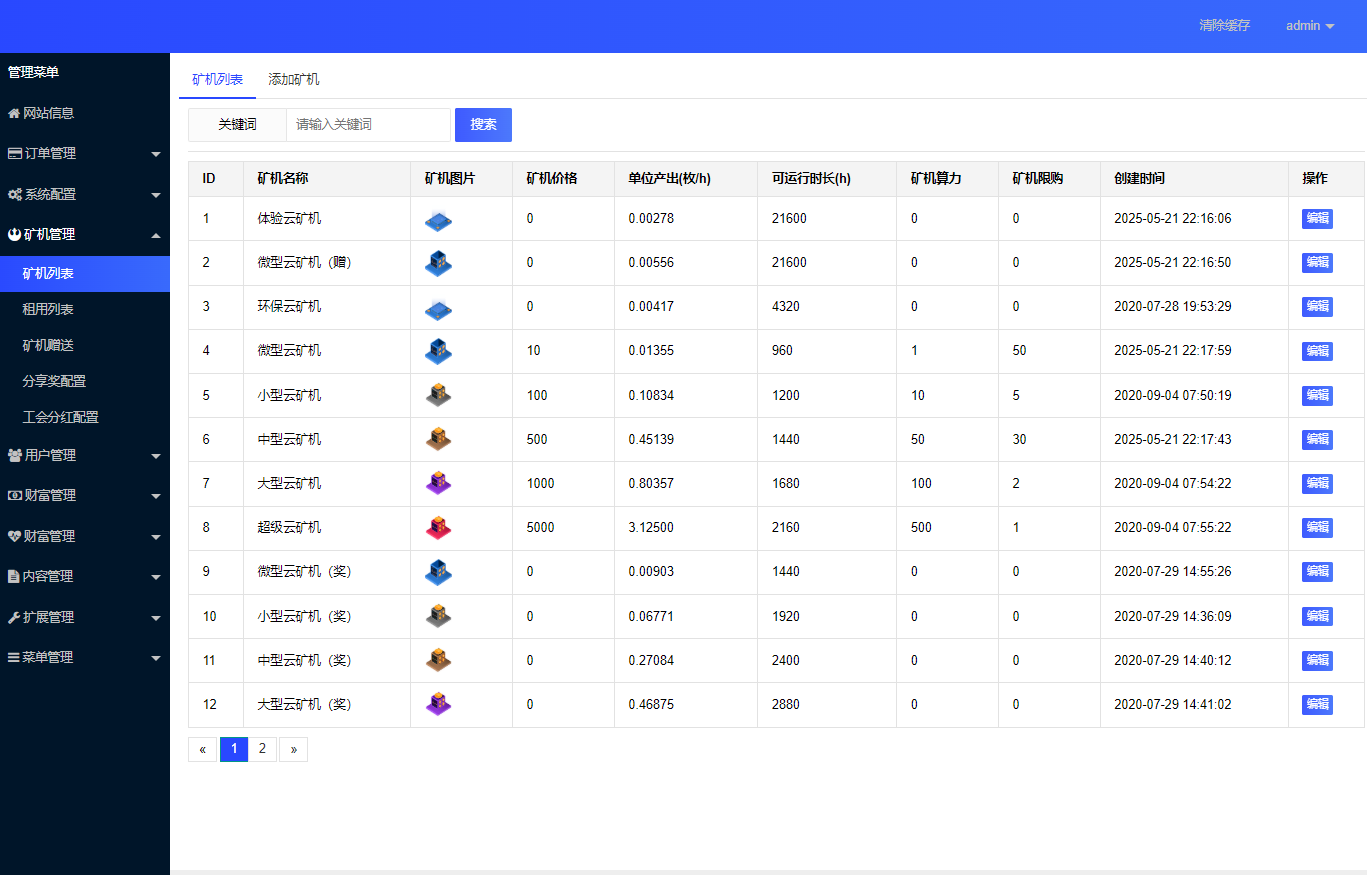Click the 内容管理 document icon
1367x875 pixels.
pyautogui.click(x=14, y=576)
